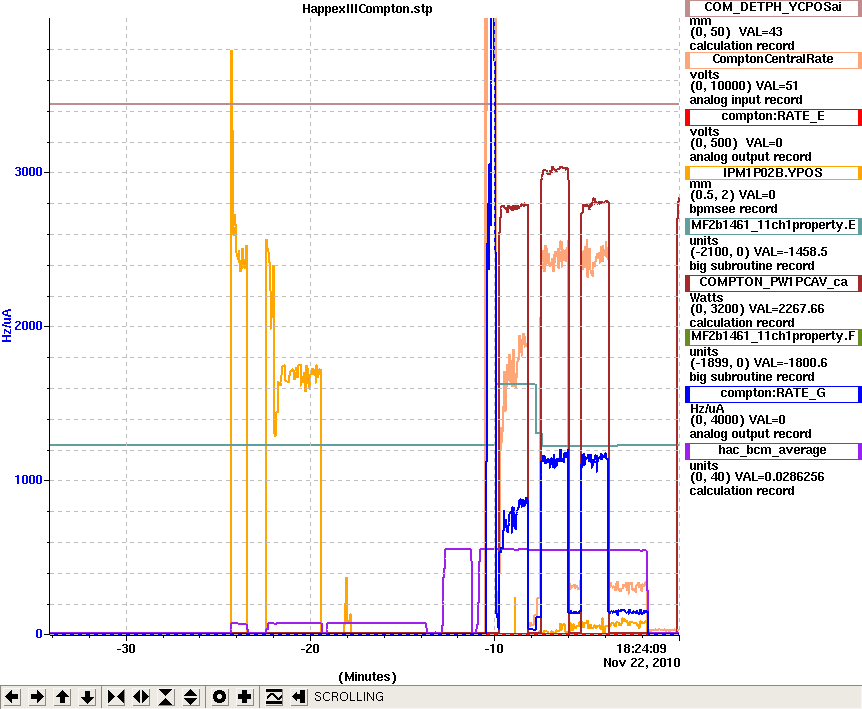Select the compton:RATE_E curve legend
The height and width of the screenshot is (709, 862).
pos(773,117)
